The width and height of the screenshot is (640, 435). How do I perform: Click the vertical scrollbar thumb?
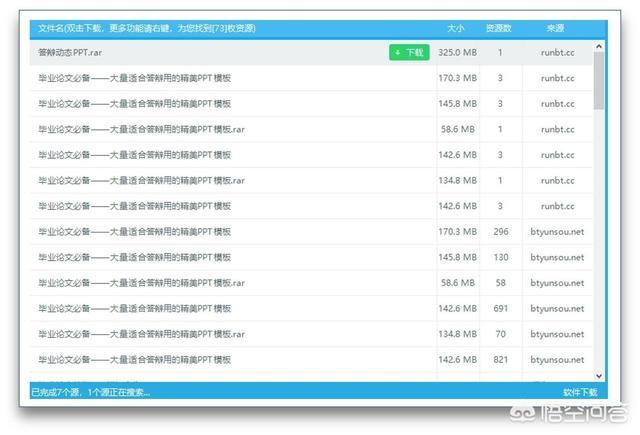(599, 80)
